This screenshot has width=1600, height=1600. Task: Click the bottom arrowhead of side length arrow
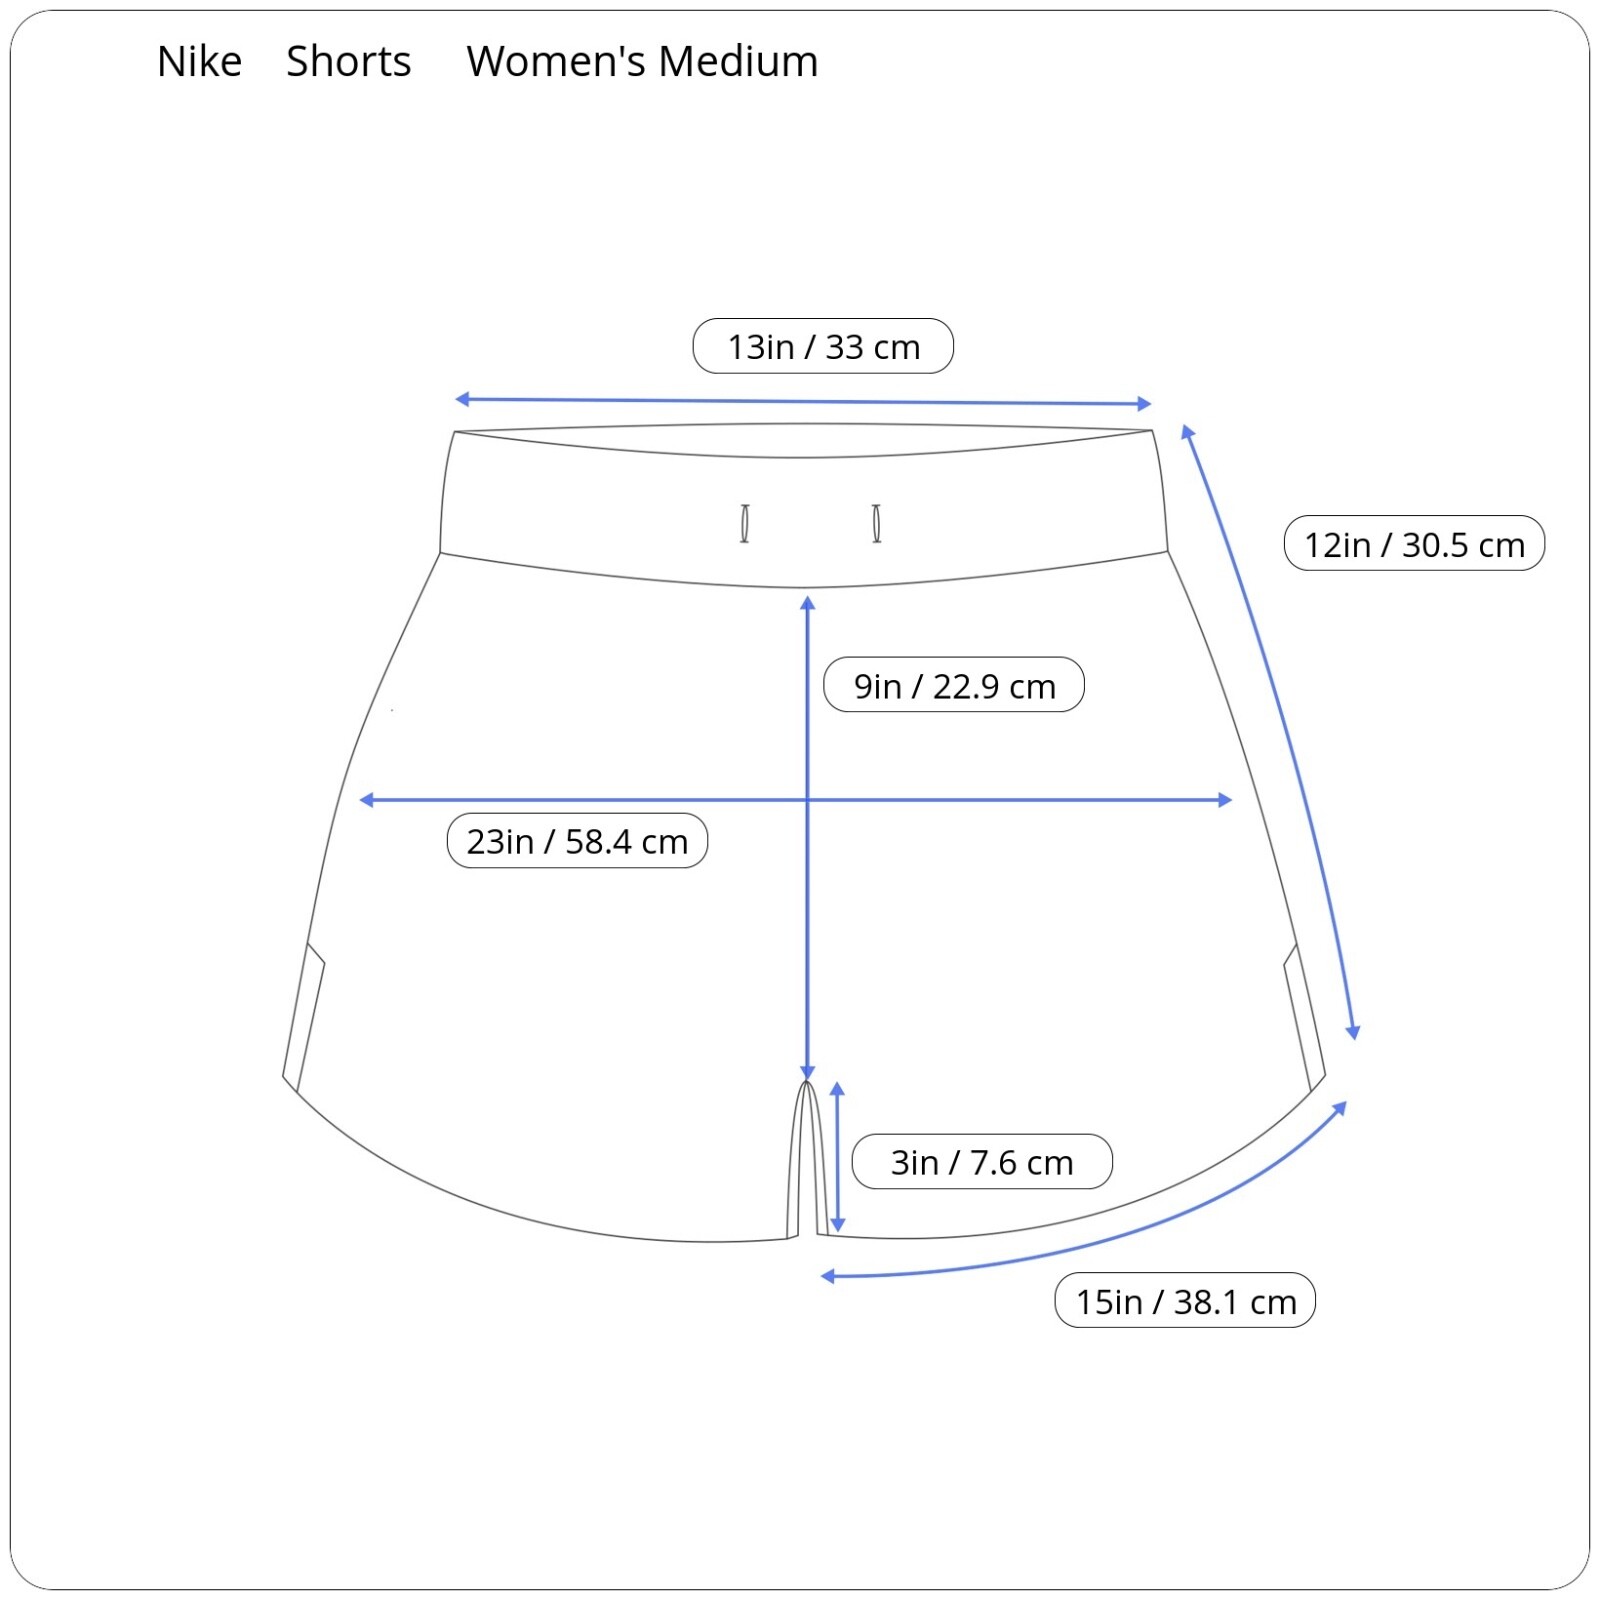[1352, 1032]
